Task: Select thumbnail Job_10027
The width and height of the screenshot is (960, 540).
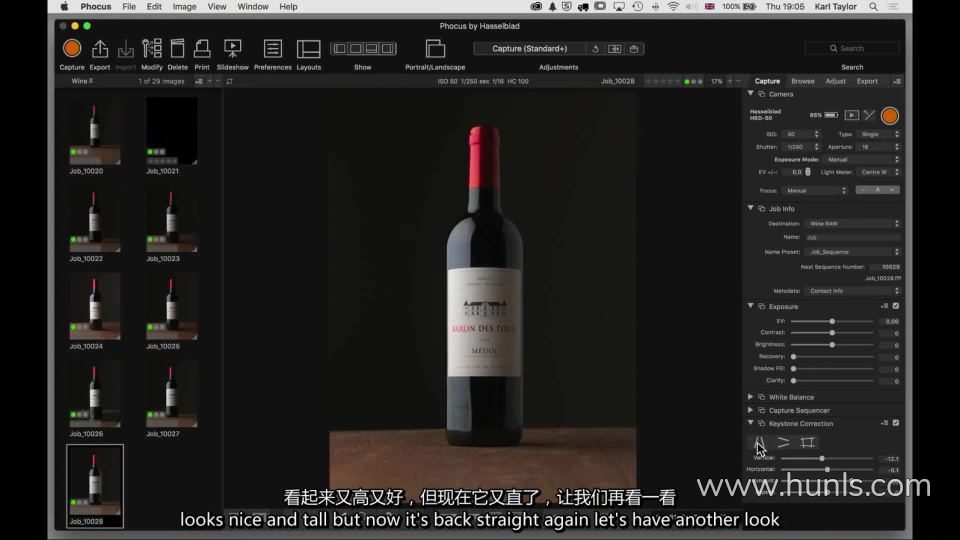Action: pos(172,394)
